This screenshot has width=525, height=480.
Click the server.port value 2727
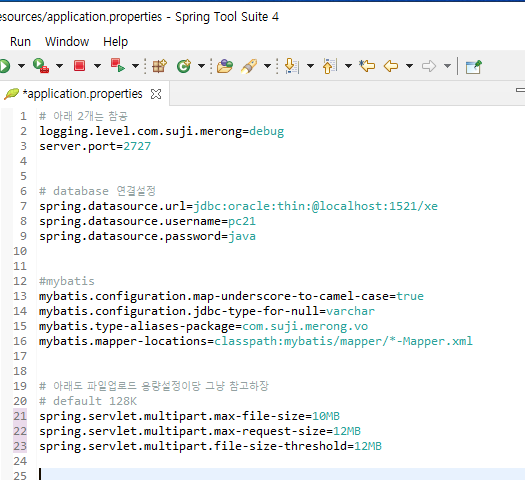[x=137, y=146]
